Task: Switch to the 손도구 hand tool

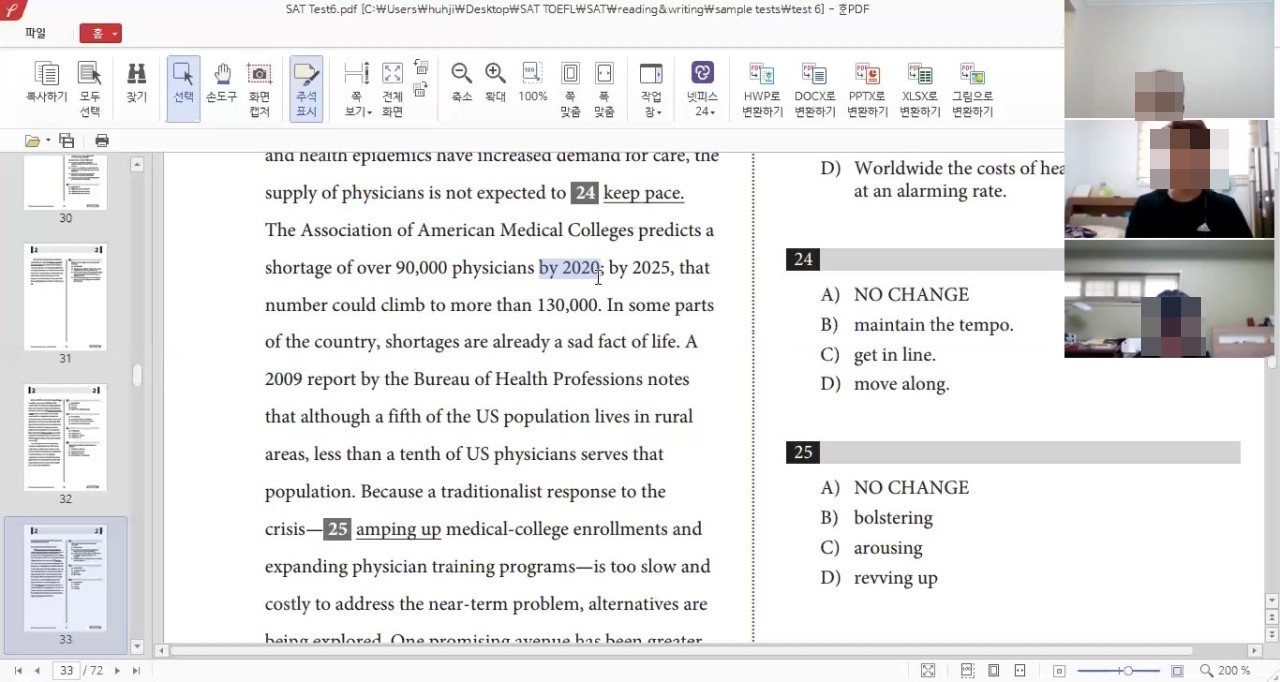Action: 221,82
